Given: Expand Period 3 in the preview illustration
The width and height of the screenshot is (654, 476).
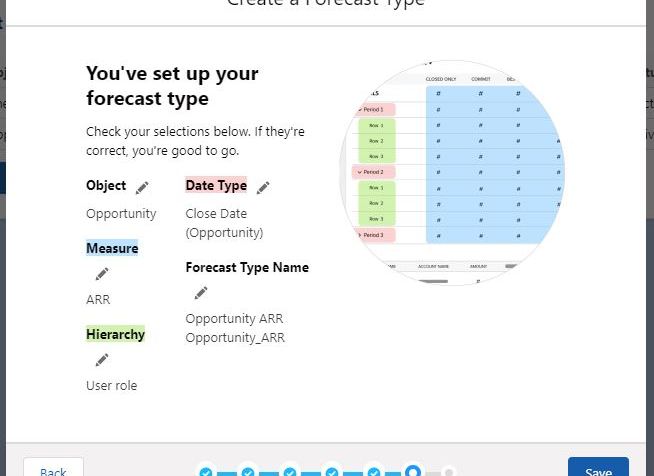Looking at the screenshot, I should tap(361, 235).
